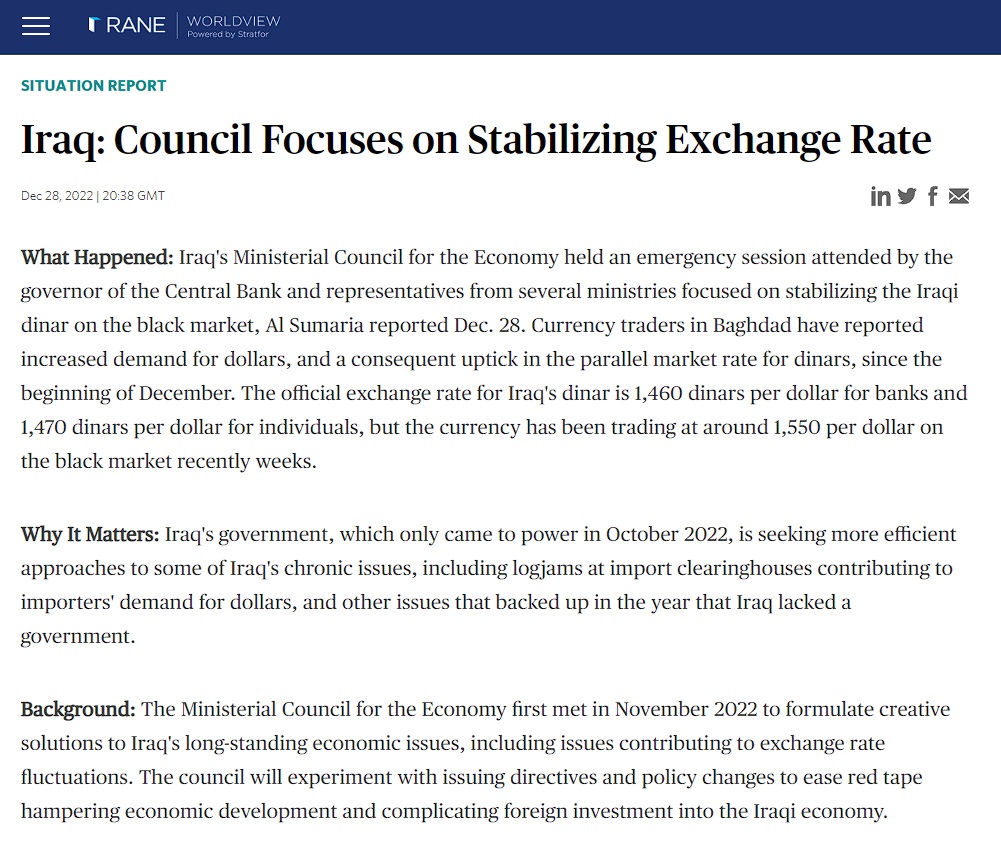Click the article headline about Iraq Council
This screenshot has width=1001, height=856.
click(x=476, y=139)
